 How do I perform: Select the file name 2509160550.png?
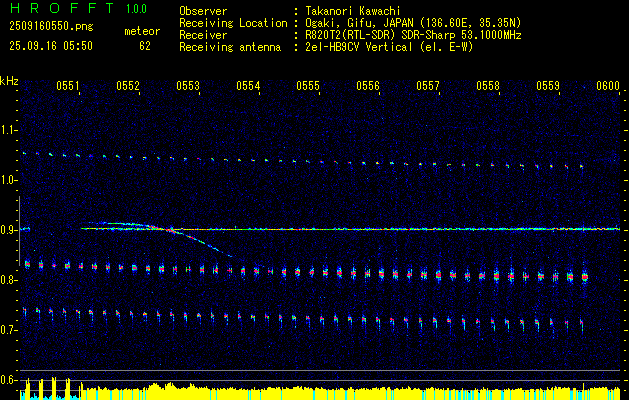pos(51,27)
